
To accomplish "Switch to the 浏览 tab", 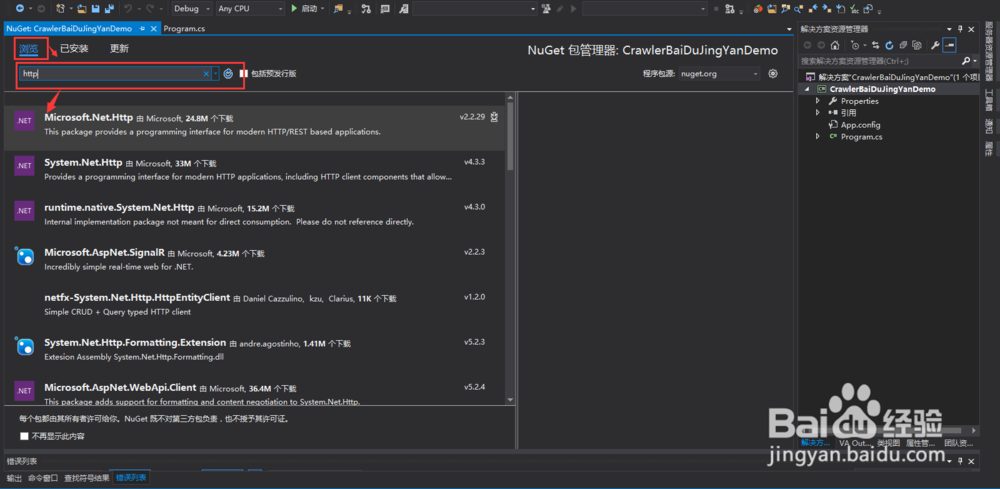I will tap(29, 48).
